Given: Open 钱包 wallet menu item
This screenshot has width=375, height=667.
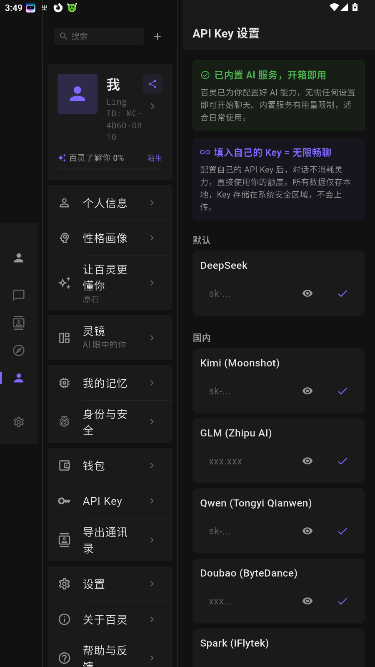Looking at the screenshot, I should tap(110, 465).
